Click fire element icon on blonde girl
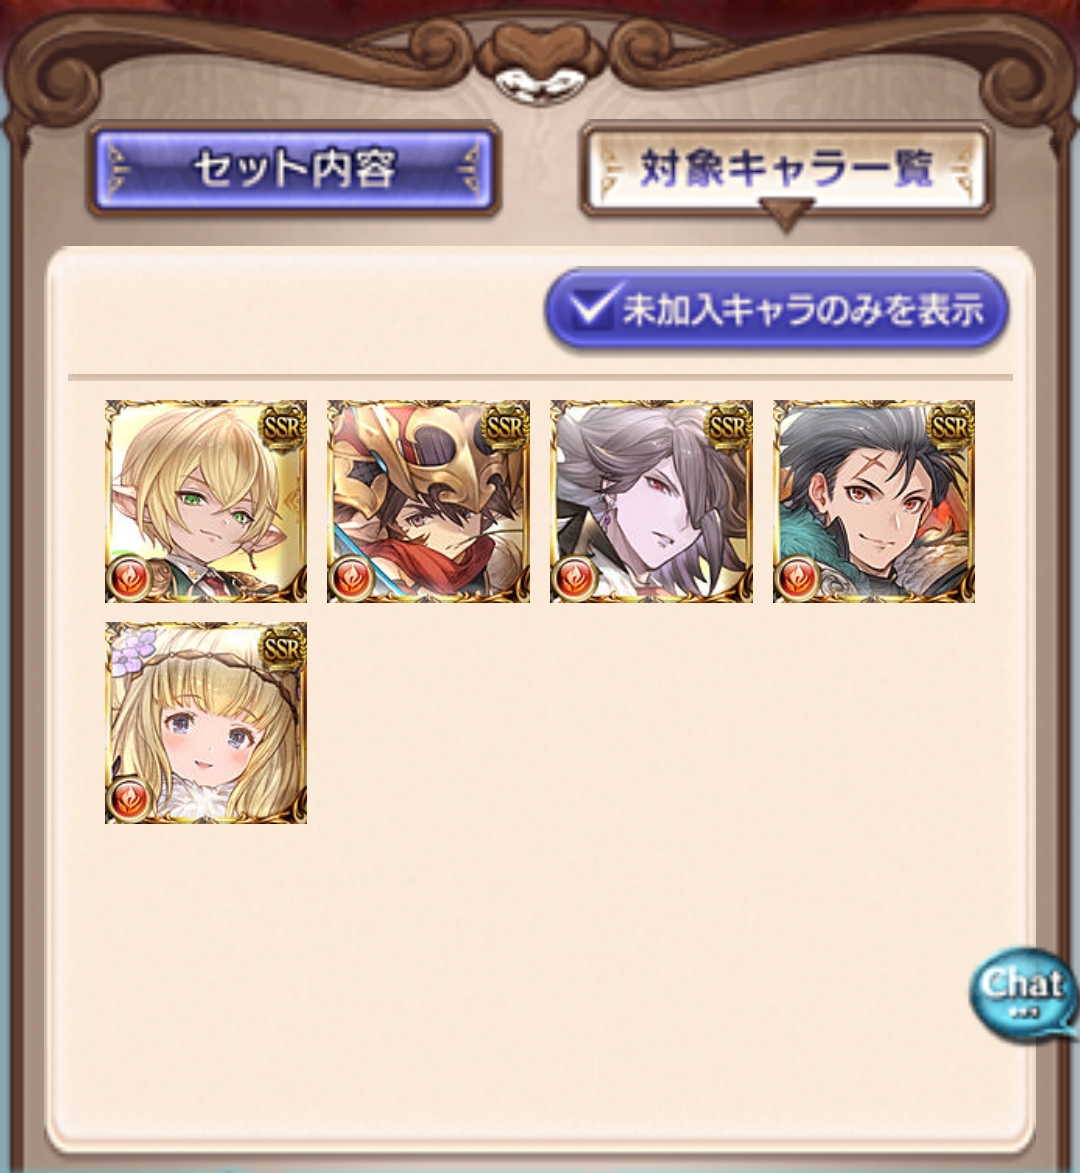Viewport: 1080px width, 1173px height. [x=129, y=800]
